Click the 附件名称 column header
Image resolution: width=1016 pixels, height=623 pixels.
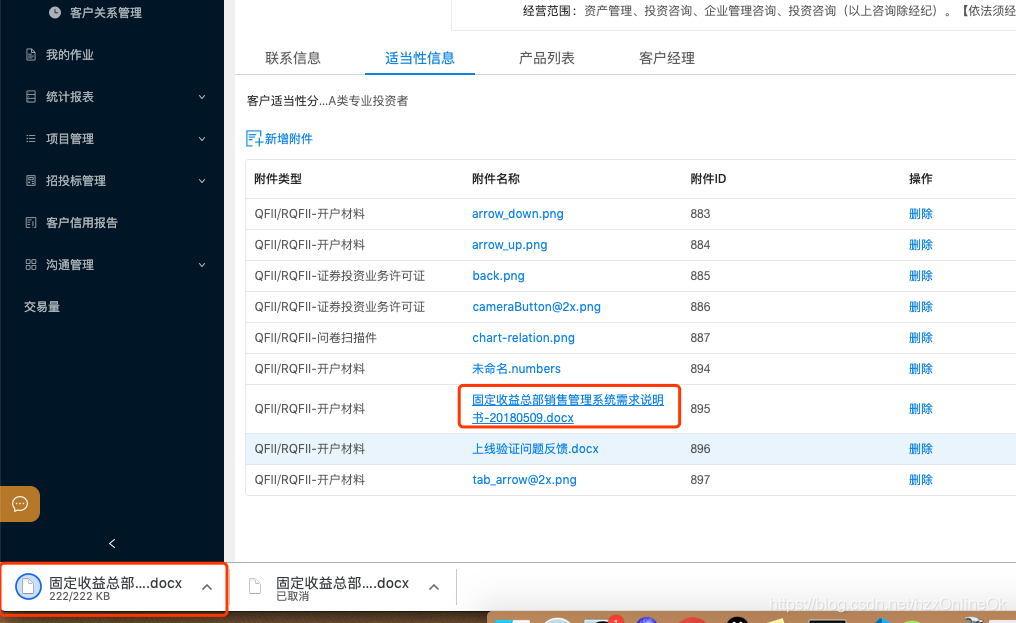[496, 178]
